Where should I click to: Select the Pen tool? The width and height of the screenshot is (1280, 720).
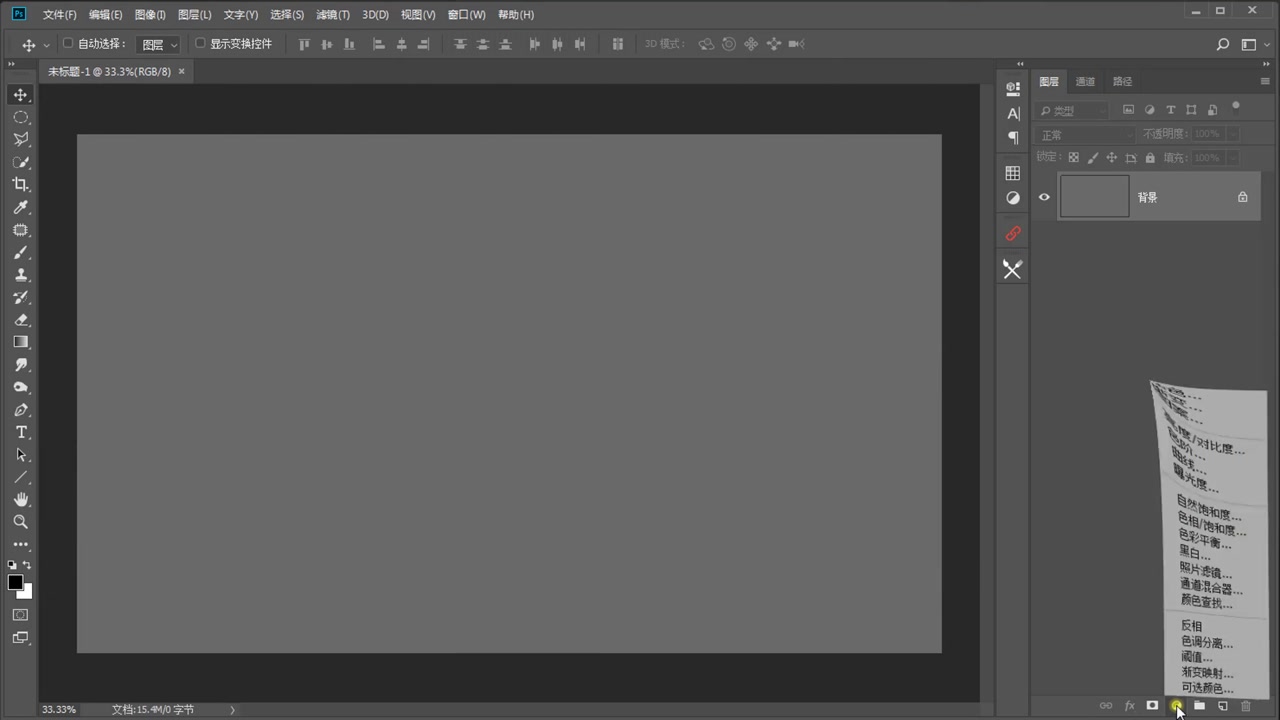click(x=20, y=410)
